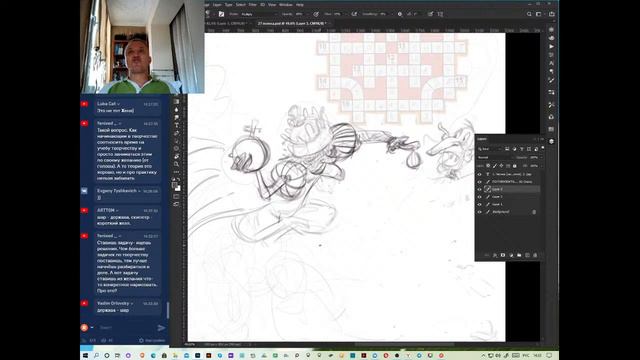Swap foreground and background colors
Image resolution: width=640 pixels, height=360 pixels.
[179, 180]
